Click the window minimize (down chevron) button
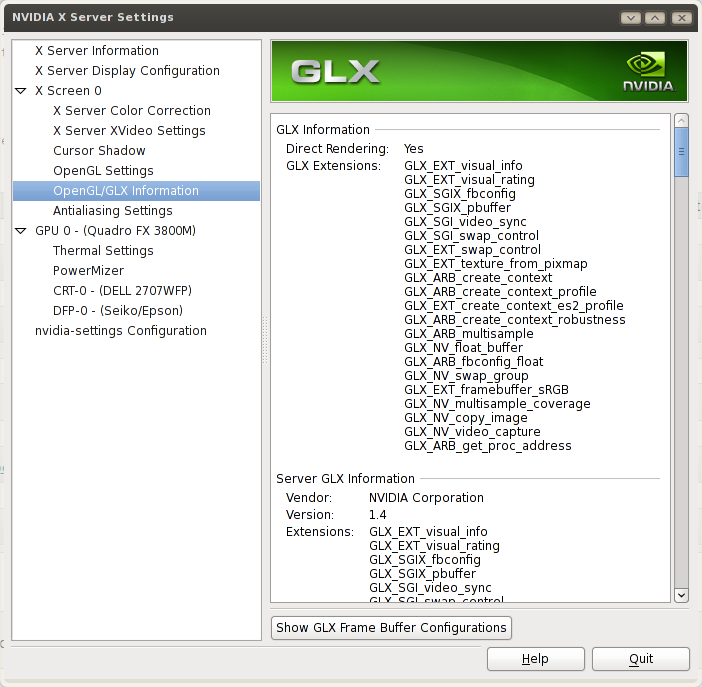 pos(631,18)
